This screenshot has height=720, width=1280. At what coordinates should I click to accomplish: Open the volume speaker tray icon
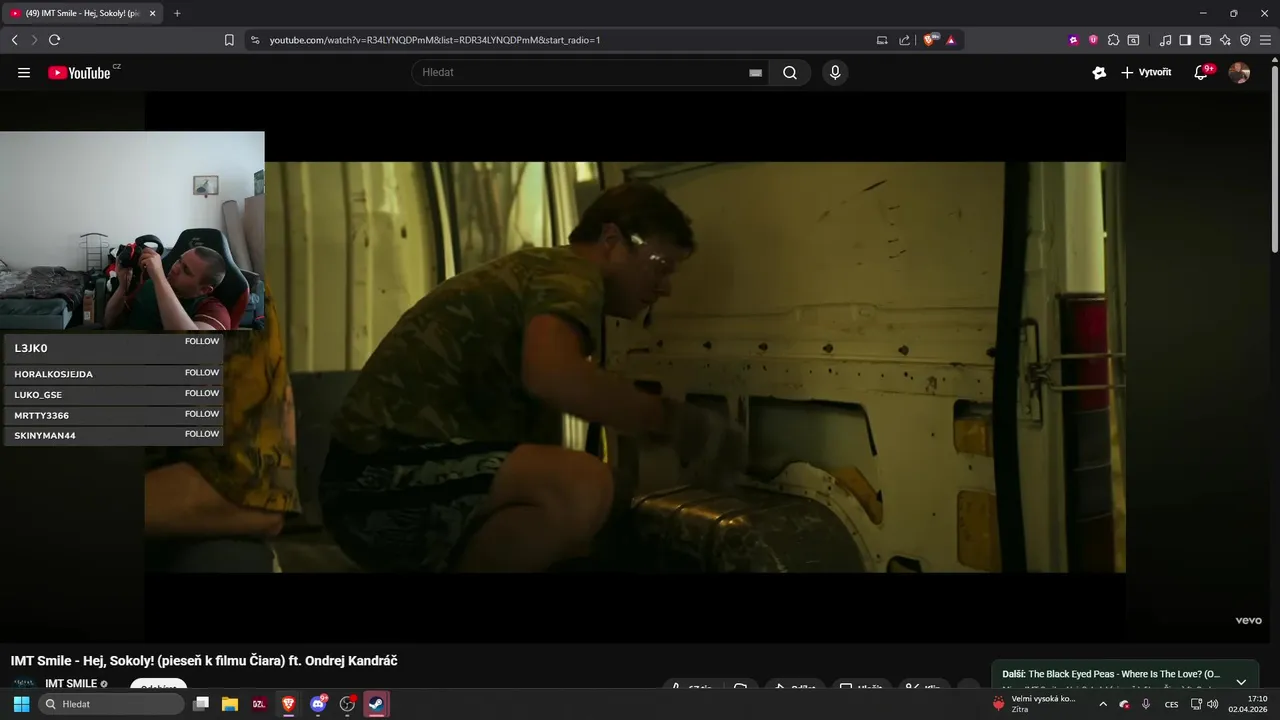coord(1213,704)
